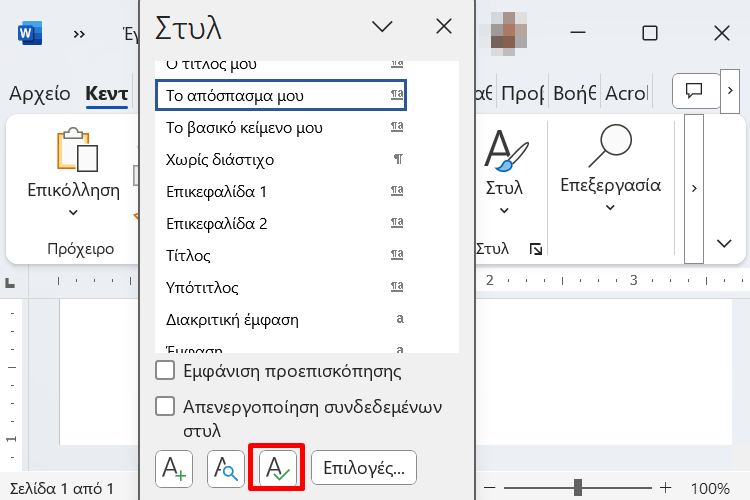Image resolution: width=750 pixels, height=500 pixels.
Task: Click the New Style button icon
Action: (174, 467)
